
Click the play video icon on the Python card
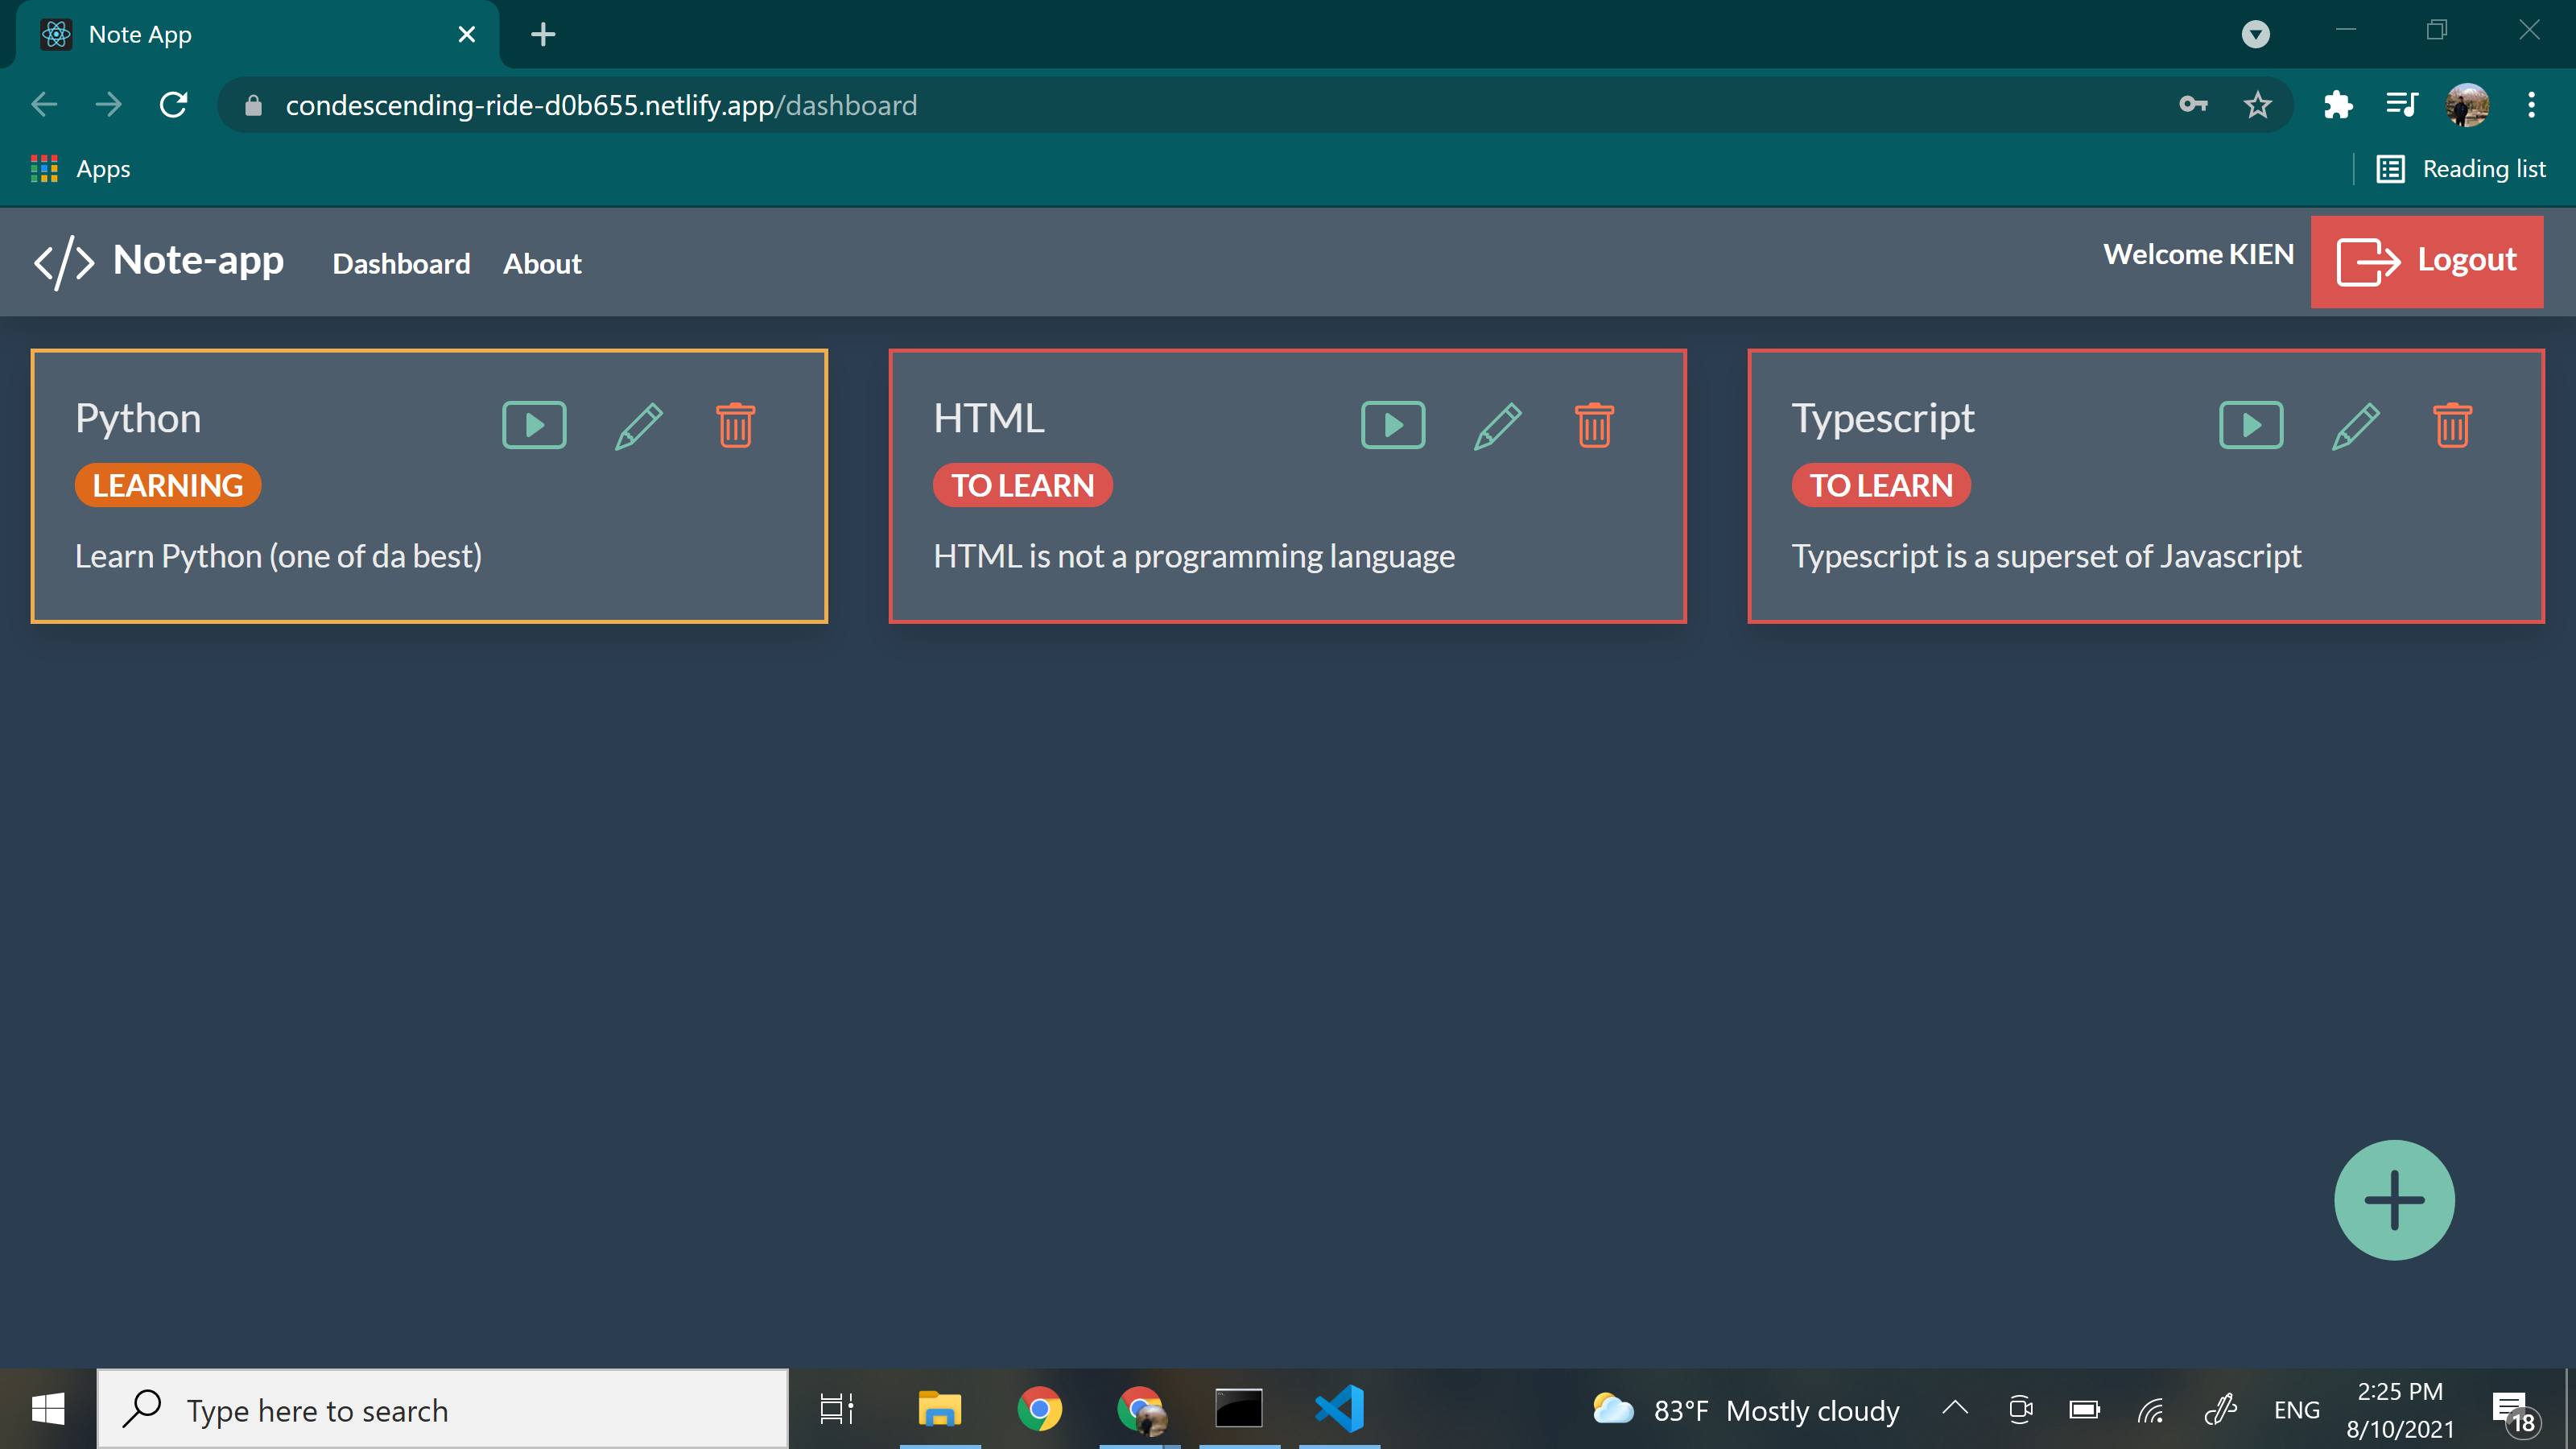coord(534,425)
